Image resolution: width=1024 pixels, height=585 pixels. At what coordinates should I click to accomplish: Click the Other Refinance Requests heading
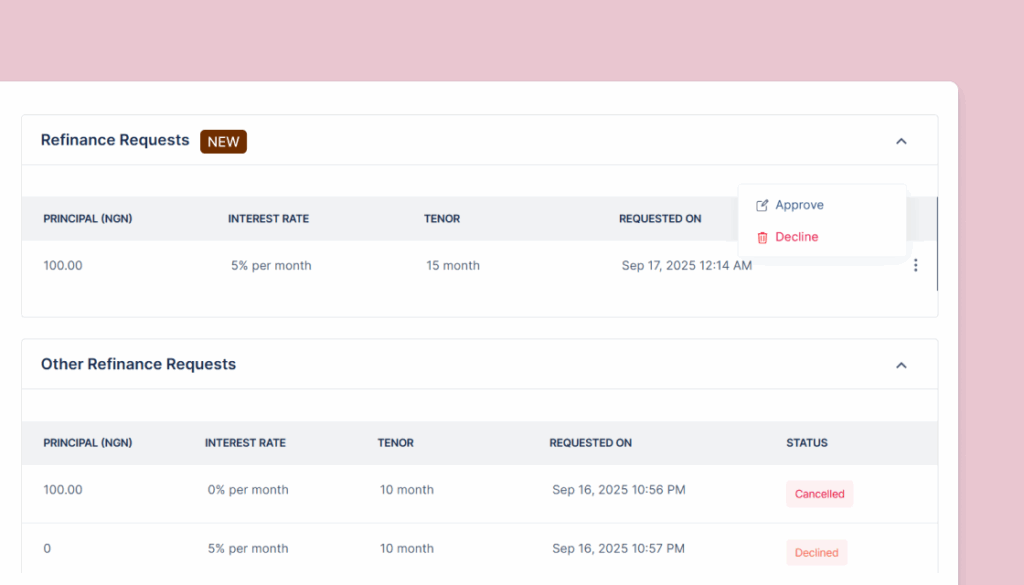pos(138,364)
